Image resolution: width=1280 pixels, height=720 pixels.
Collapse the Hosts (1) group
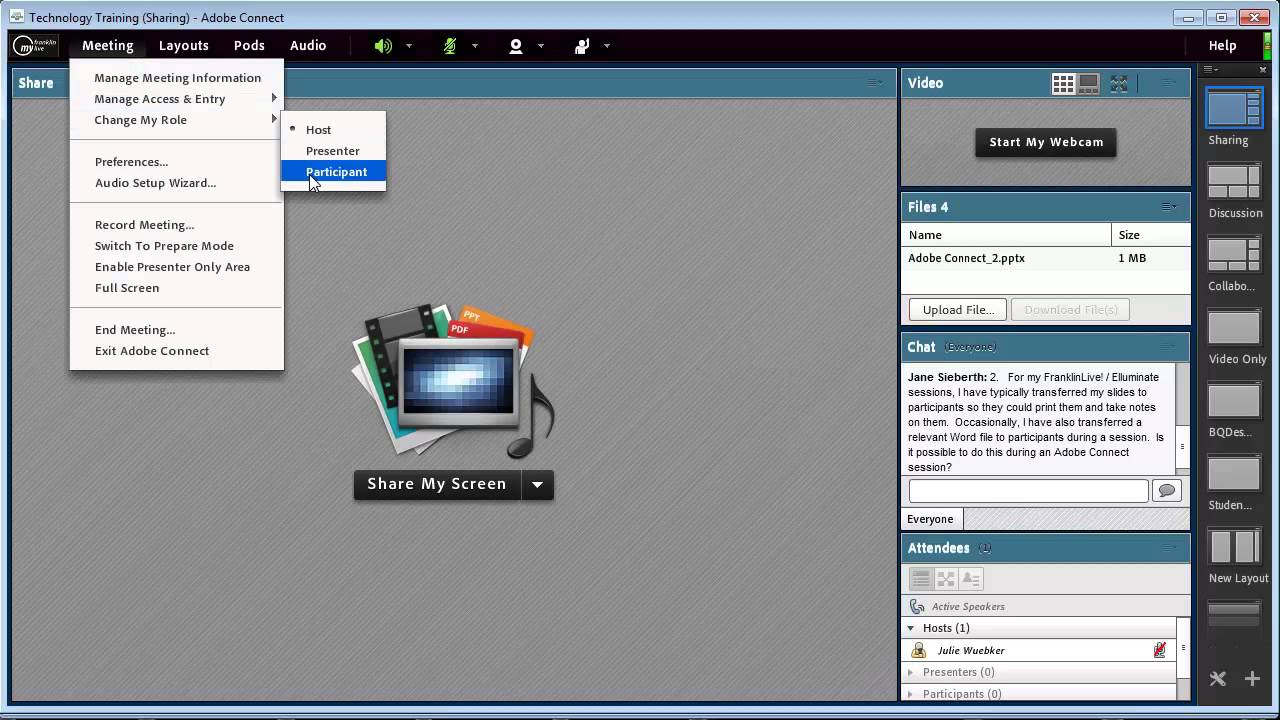point(911,628)
